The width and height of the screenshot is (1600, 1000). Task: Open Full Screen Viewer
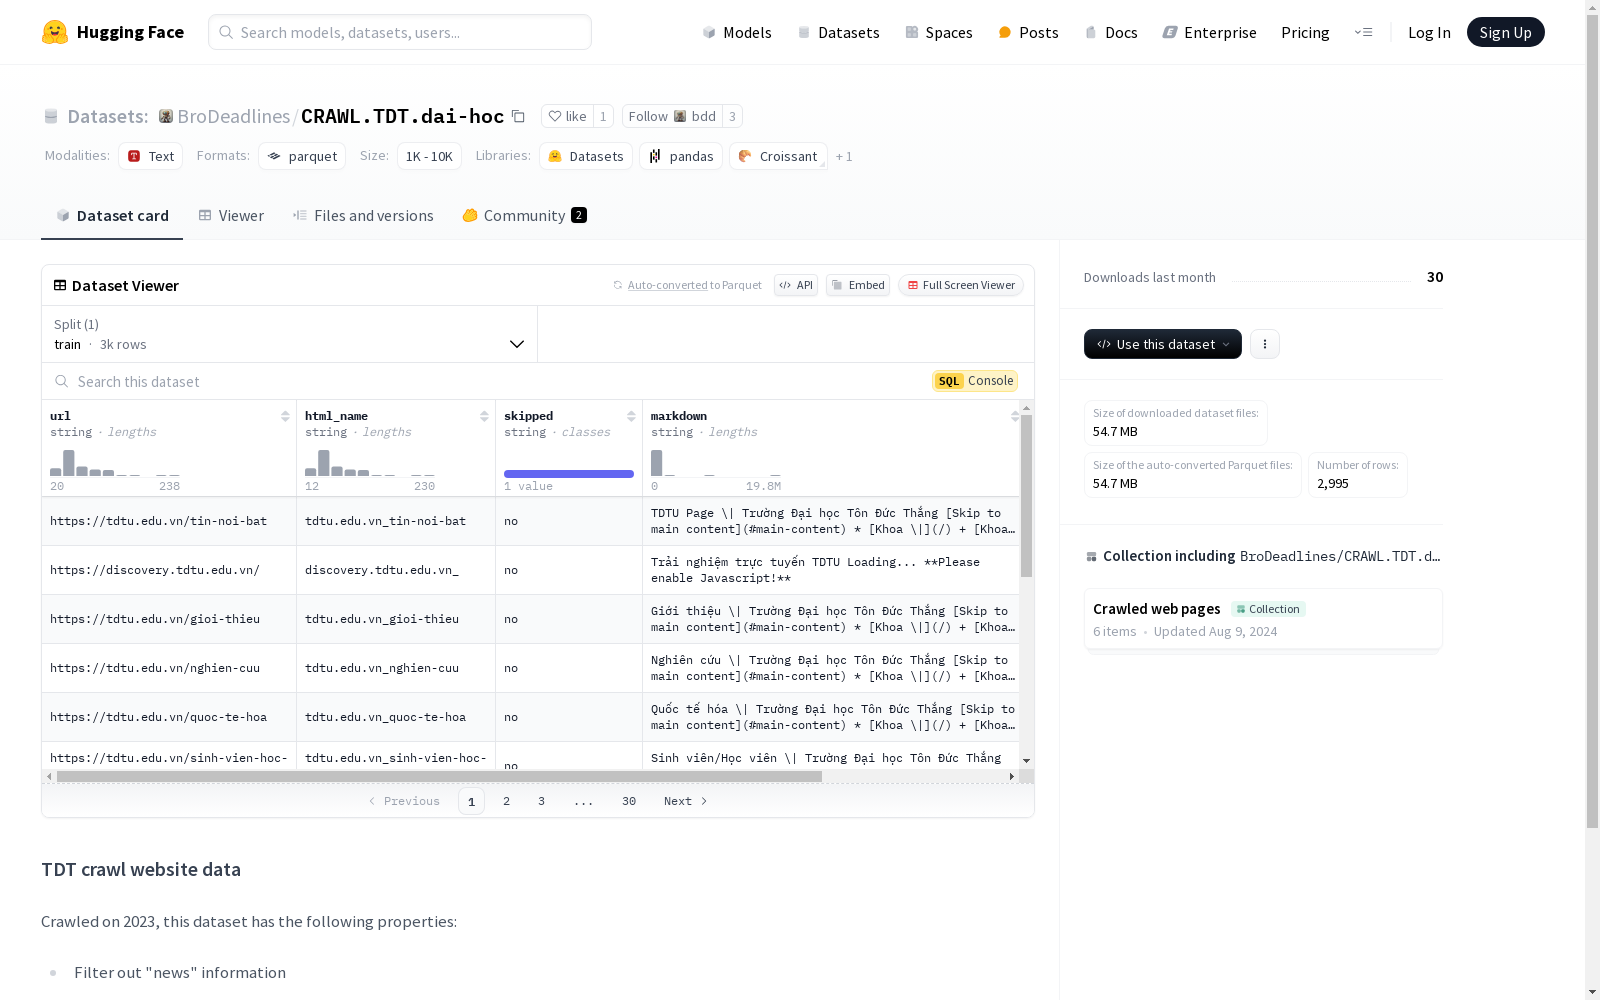[x=961, y=285]
